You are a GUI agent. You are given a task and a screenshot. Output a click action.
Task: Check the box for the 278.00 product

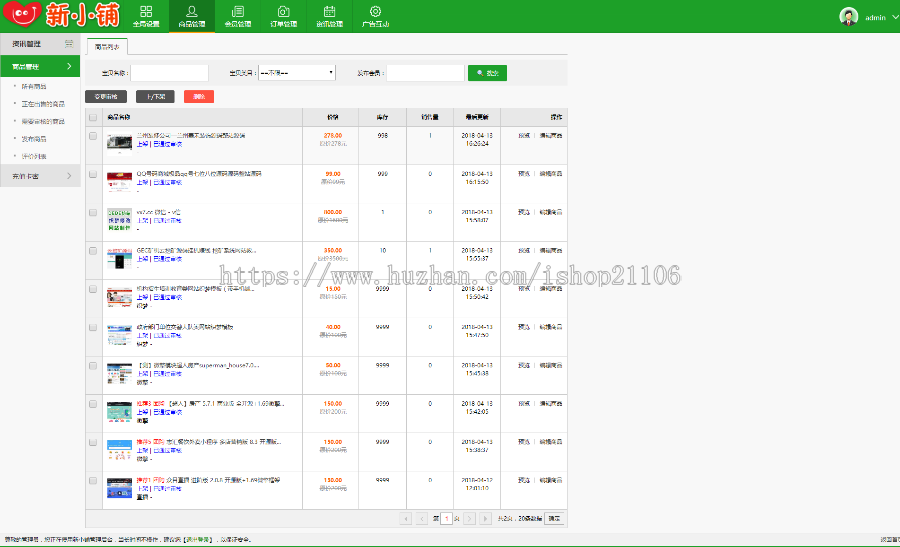point(93,136)
